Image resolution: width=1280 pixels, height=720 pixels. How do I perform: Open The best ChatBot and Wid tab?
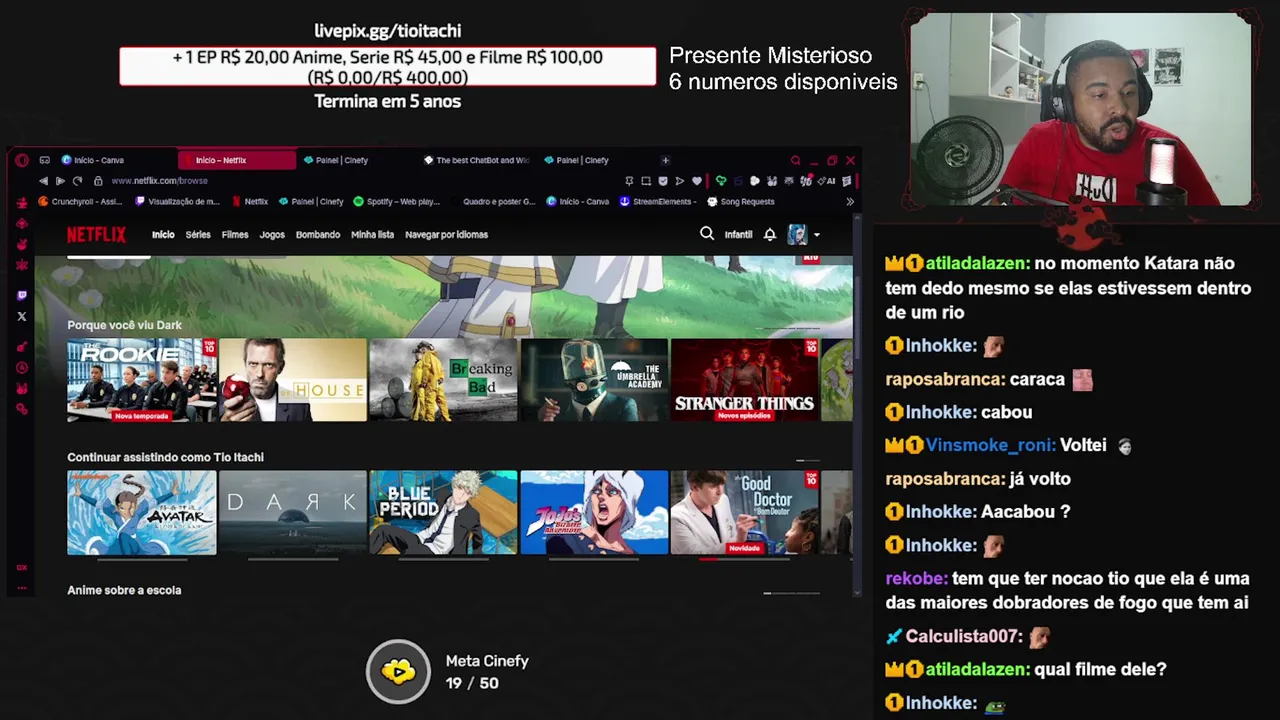pyautogui.click(x=478, y=160)
